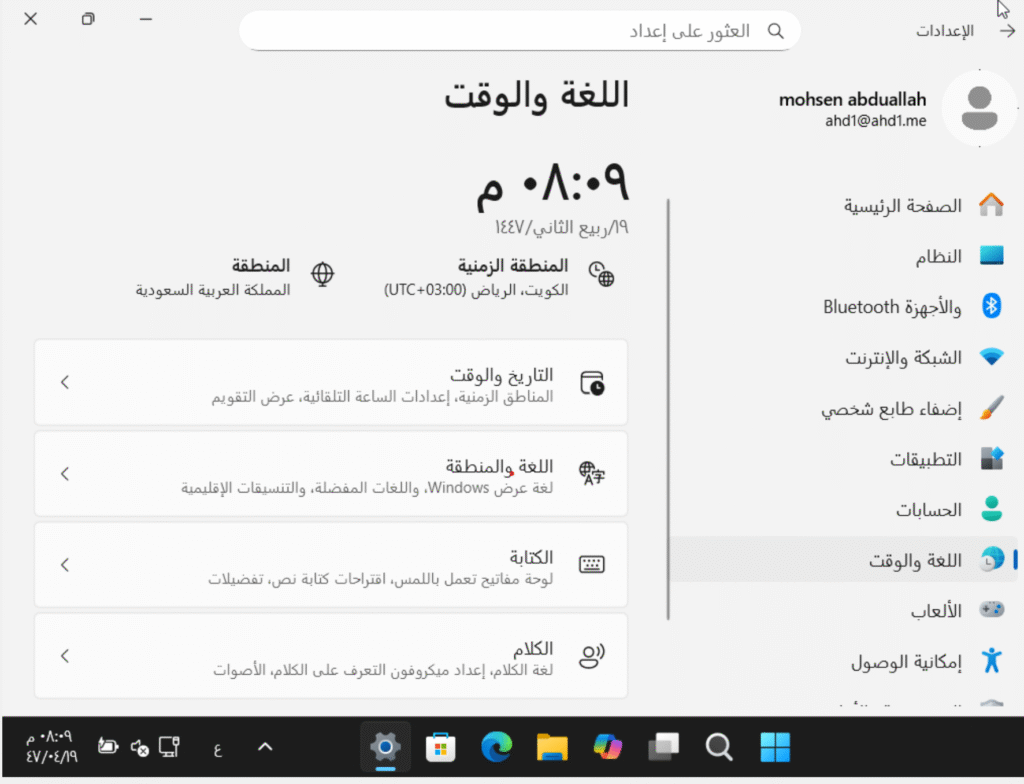1024x784 pixels.
Task: Open Microsoft Edge from the taskbar
Action: point(496,747)
